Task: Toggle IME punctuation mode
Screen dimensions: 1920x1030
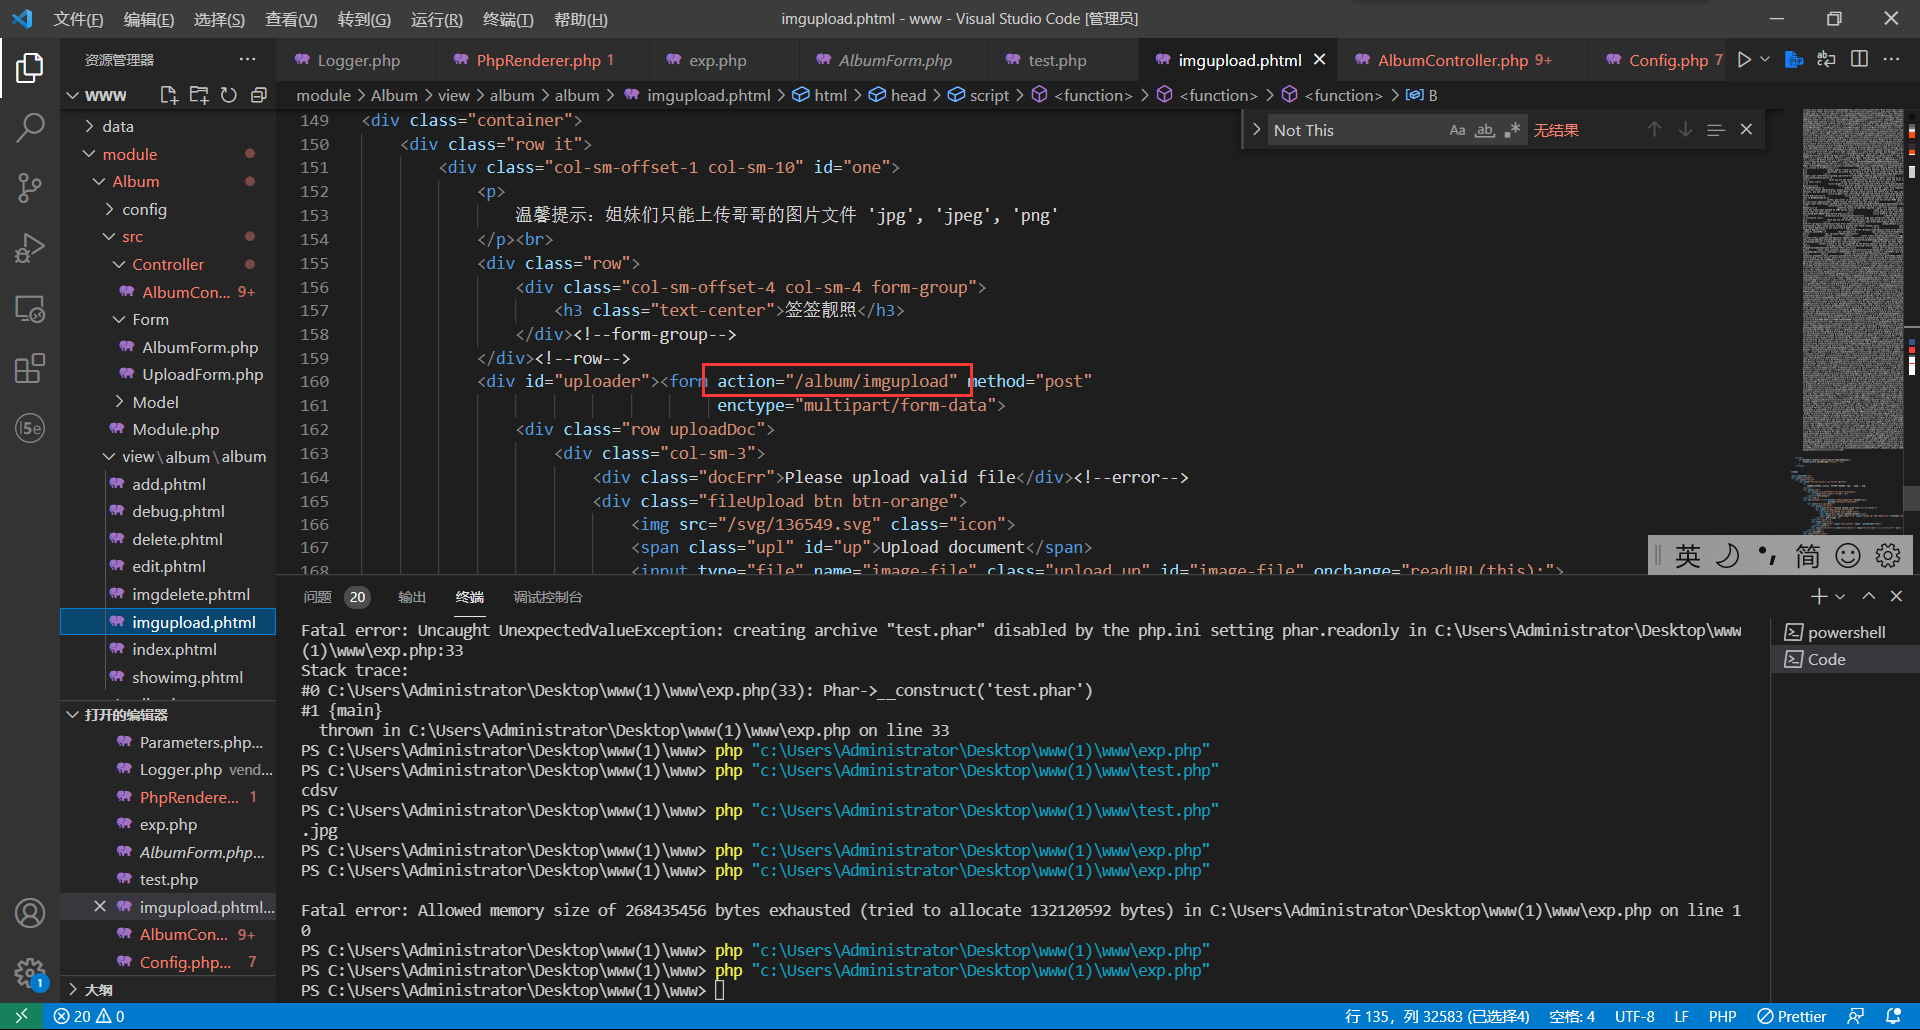Action: 1767,555
